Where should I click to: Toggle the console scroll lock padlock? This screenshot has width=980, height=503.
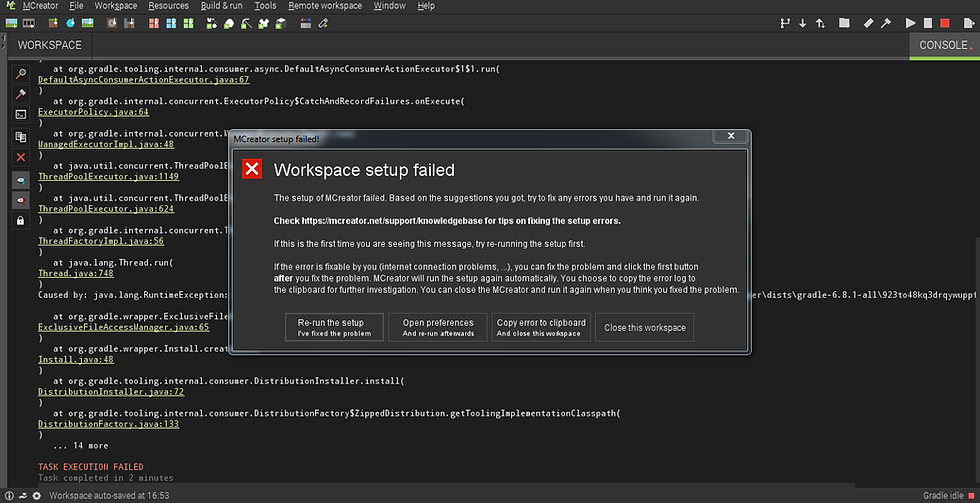[x=20, y=220]
